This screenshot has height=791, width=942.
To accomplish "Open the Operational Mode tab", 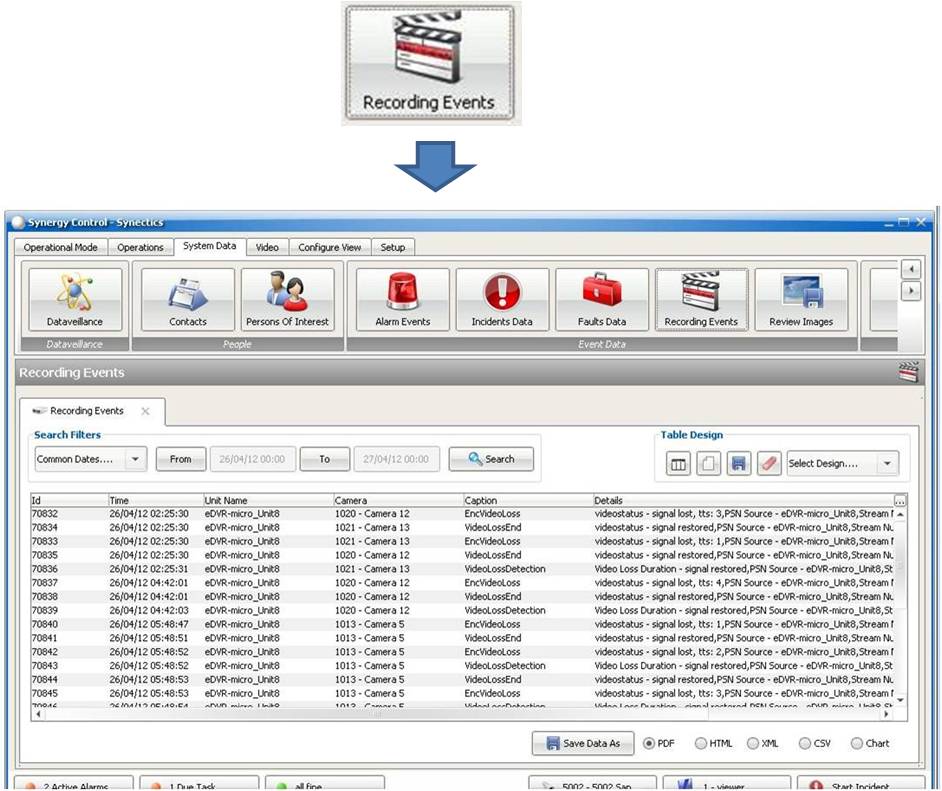I will pyautogui.click(x=61, y=247).
